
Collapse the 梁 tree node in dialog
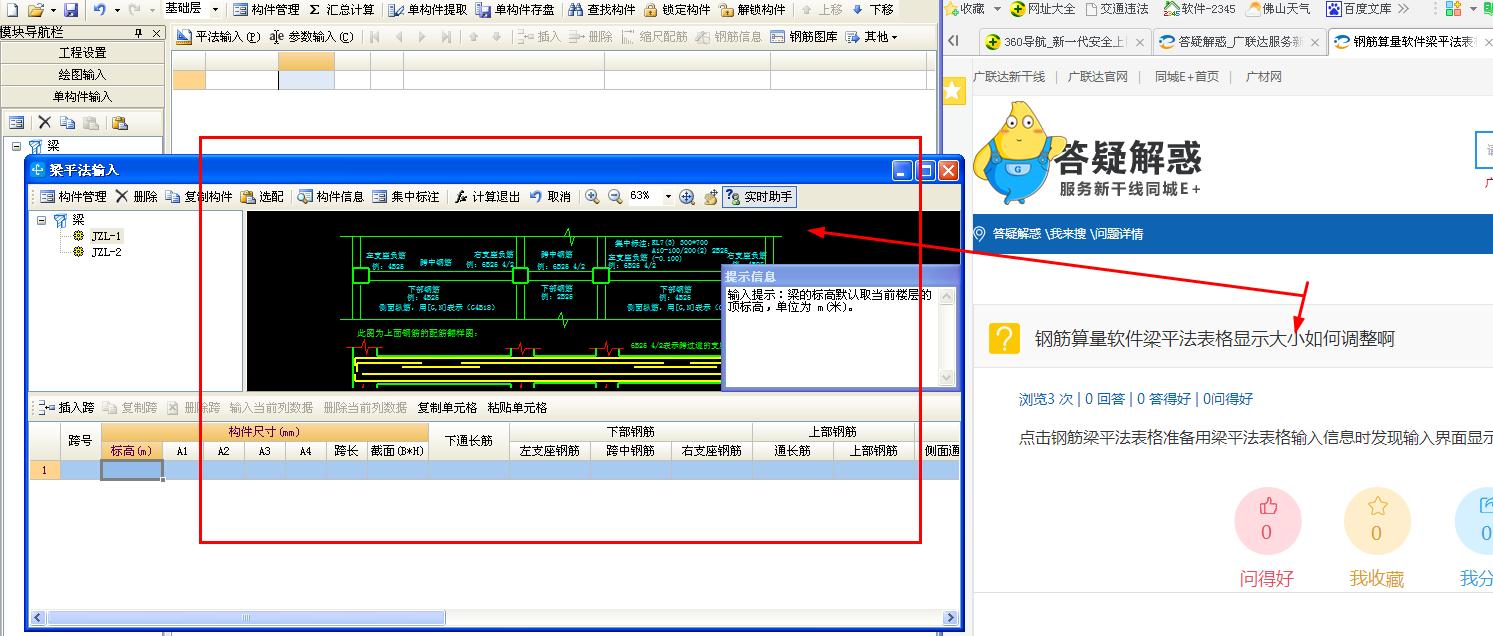point(41,219)
